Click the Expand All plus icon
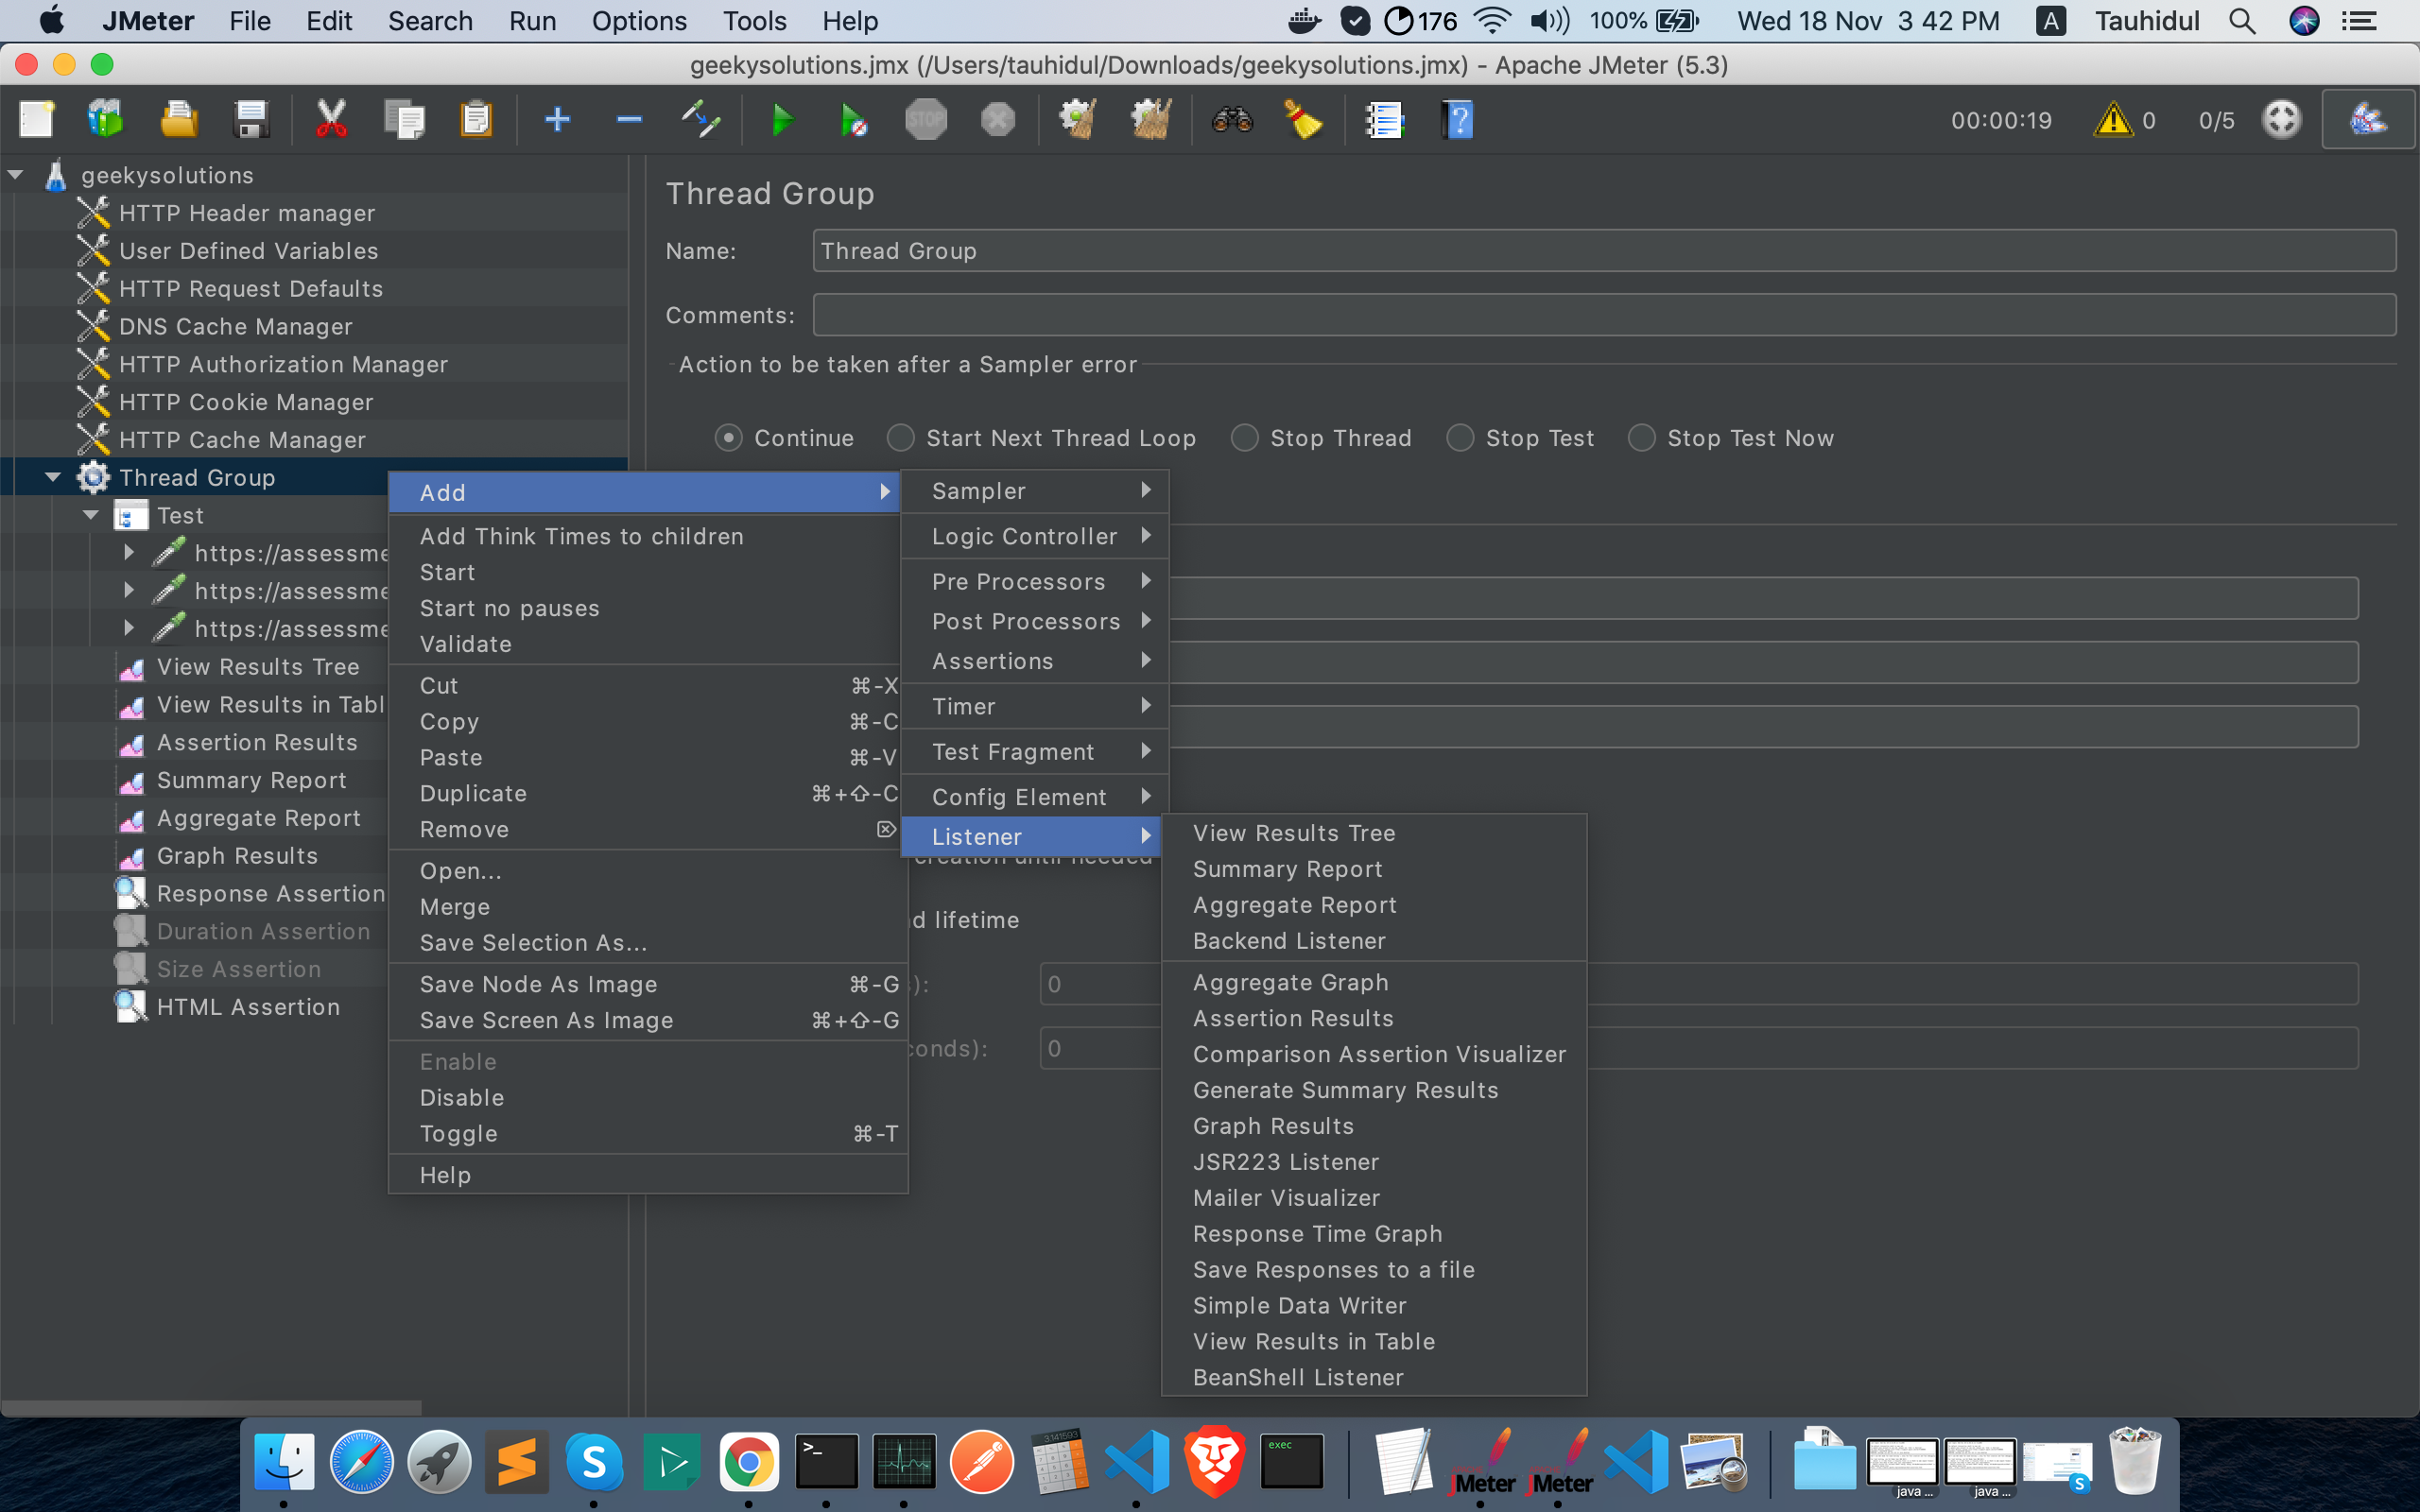Screen dimensions: 2420x1512 coord(557,120)
